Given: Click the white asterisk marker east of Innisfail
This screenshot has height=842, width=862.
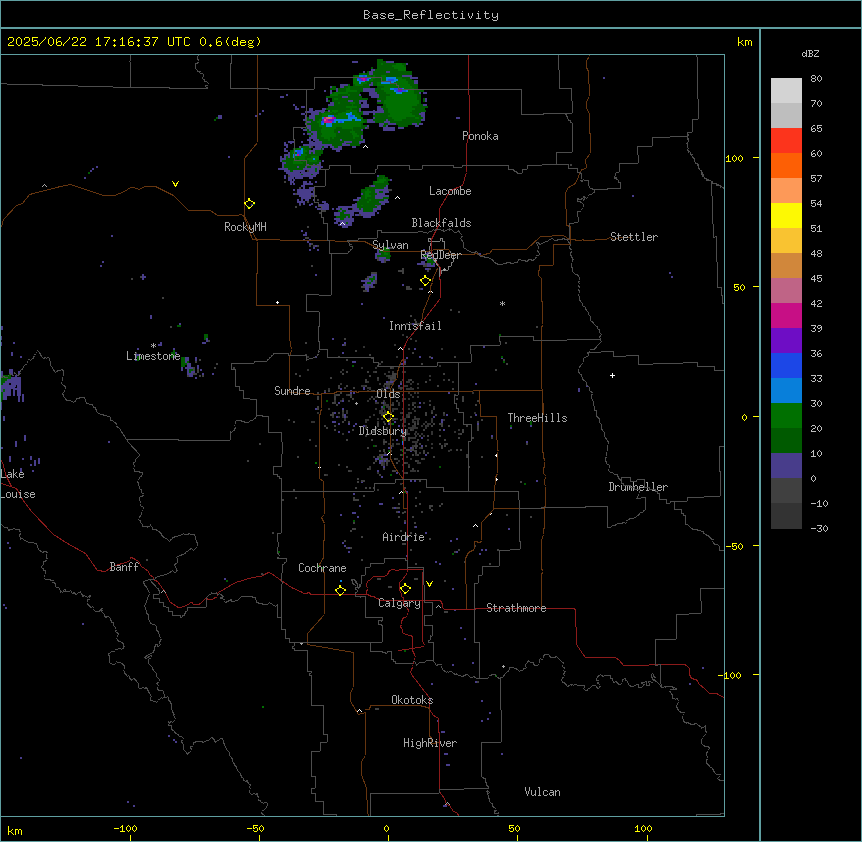Looking at the screenshot, I should pyautogui.click(x=502, y=303).
